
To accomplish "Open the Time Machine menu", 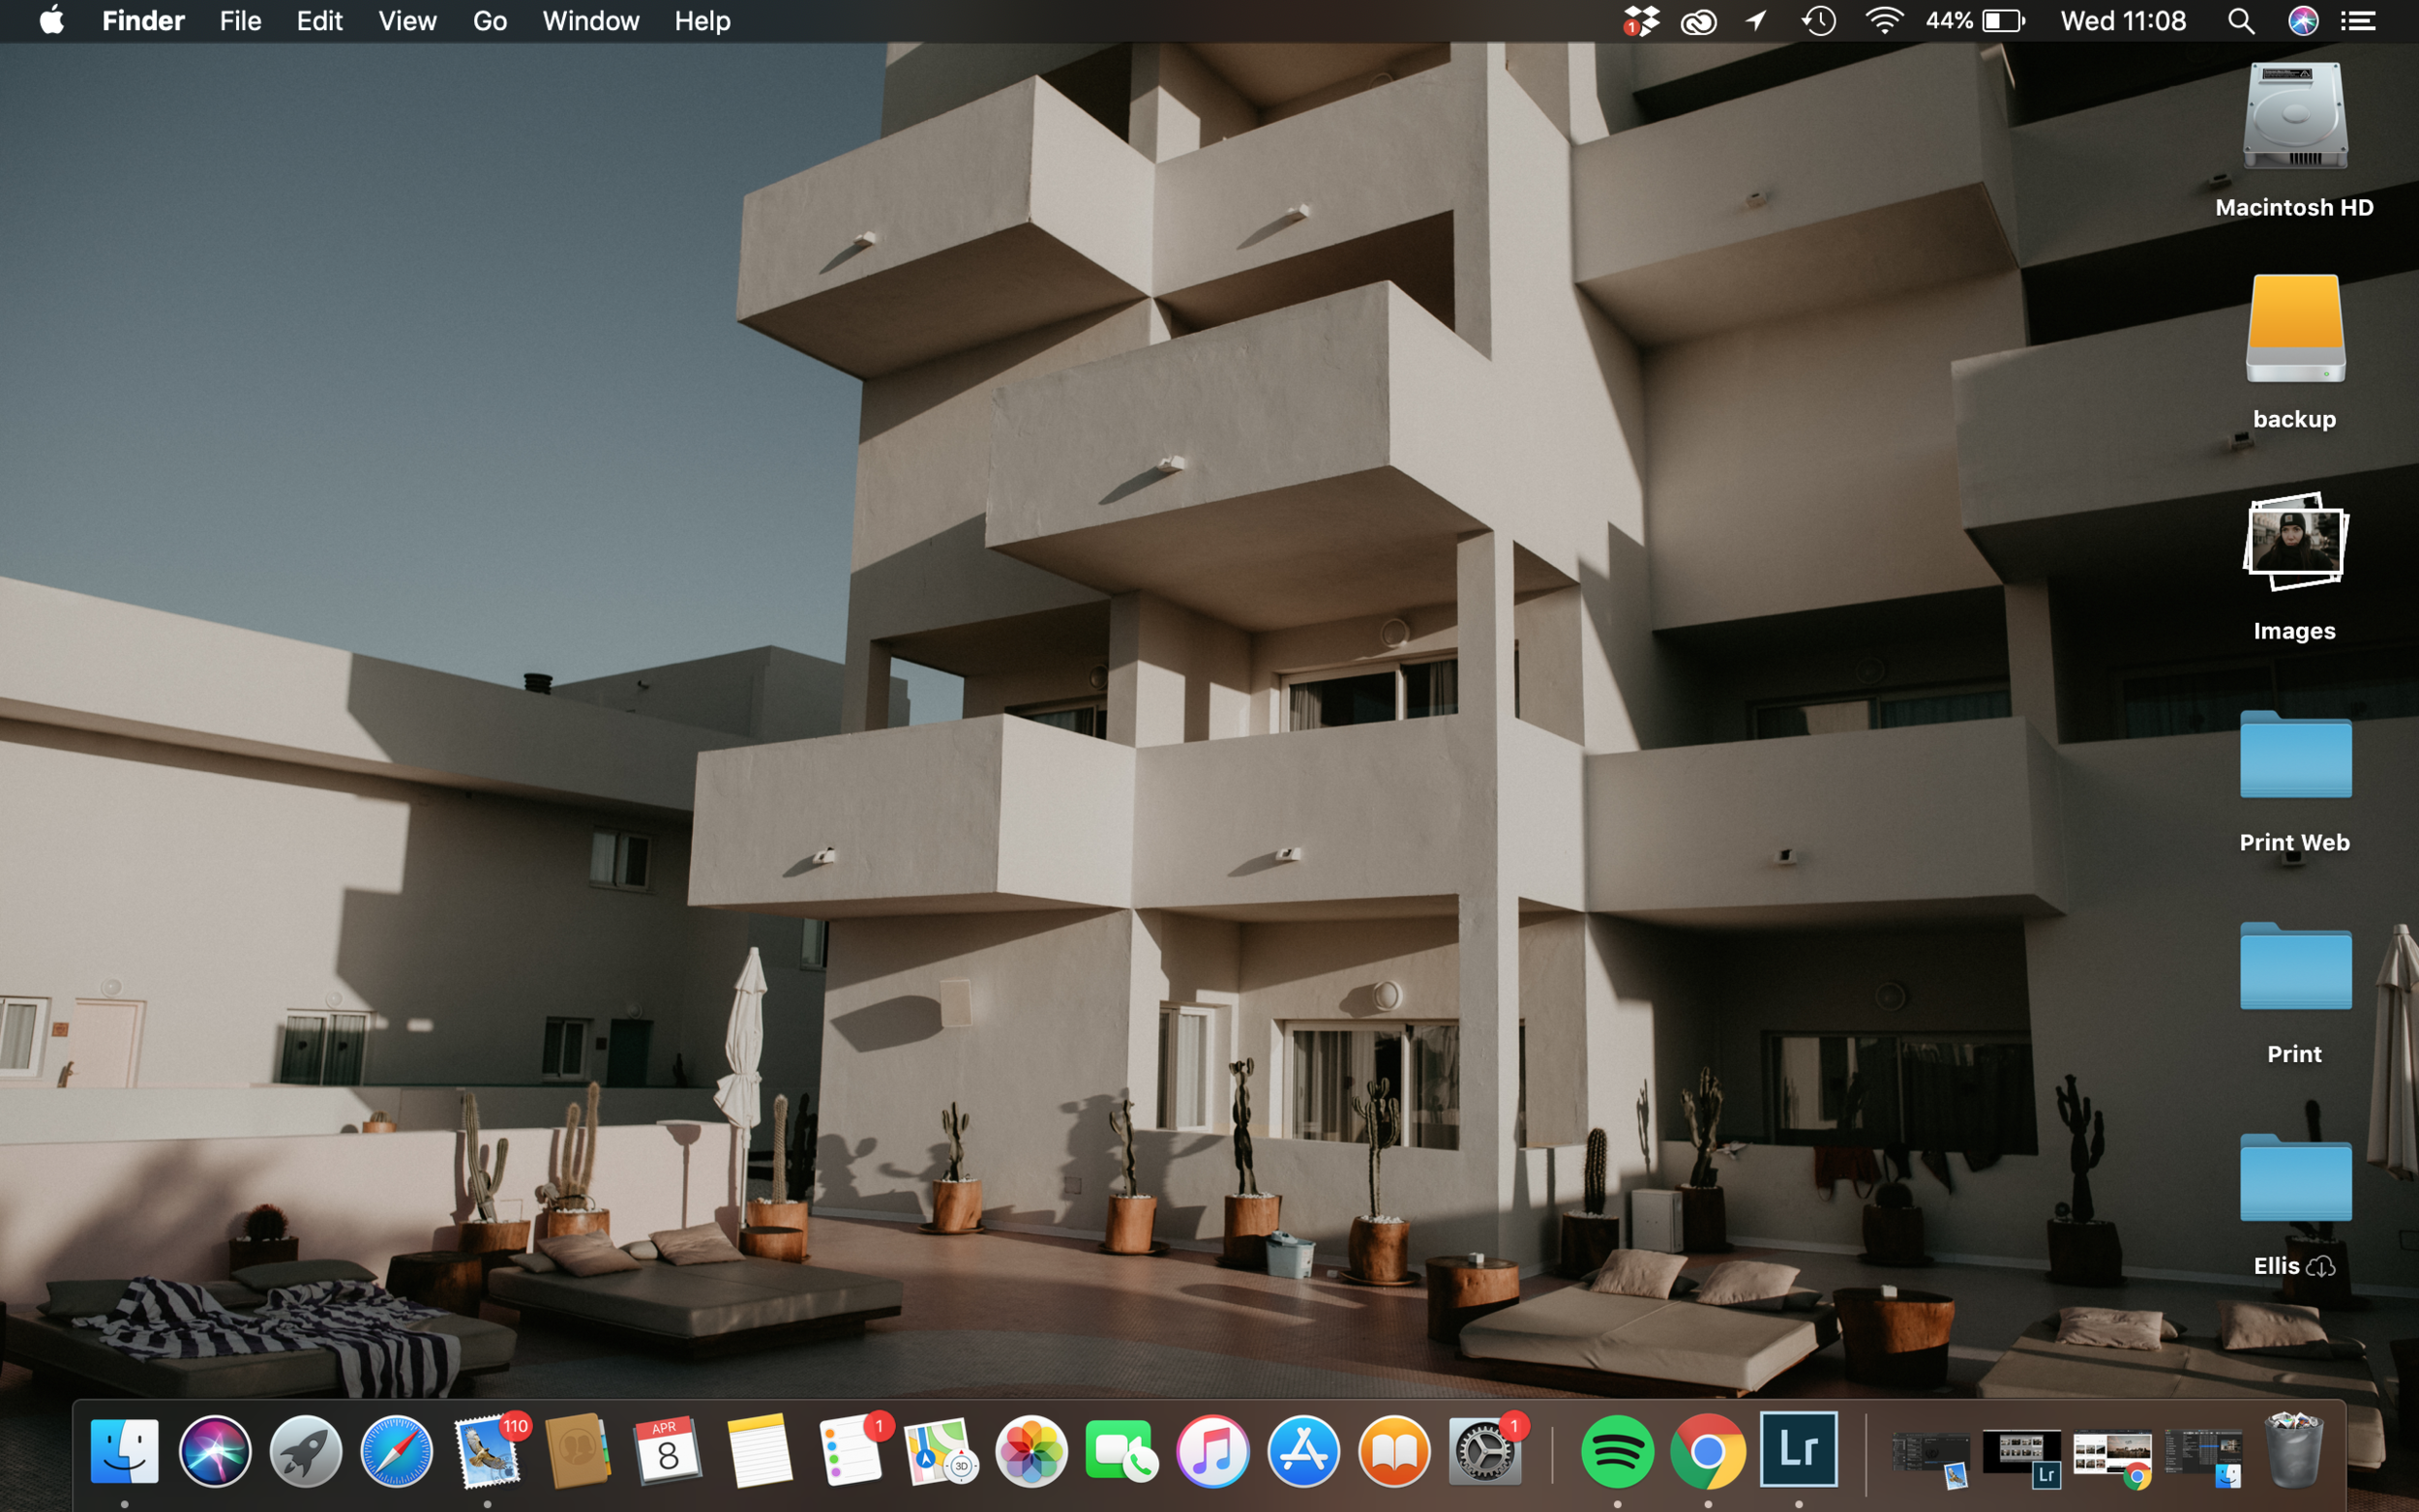I will (1819, 20).
